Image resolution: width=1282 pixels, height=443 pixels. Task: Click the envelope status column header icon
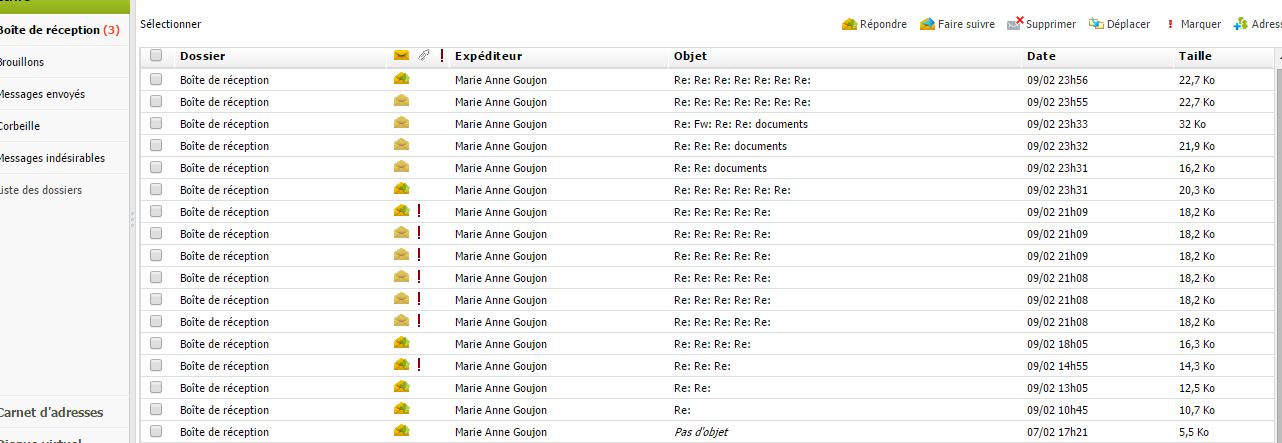pos(401,56)
